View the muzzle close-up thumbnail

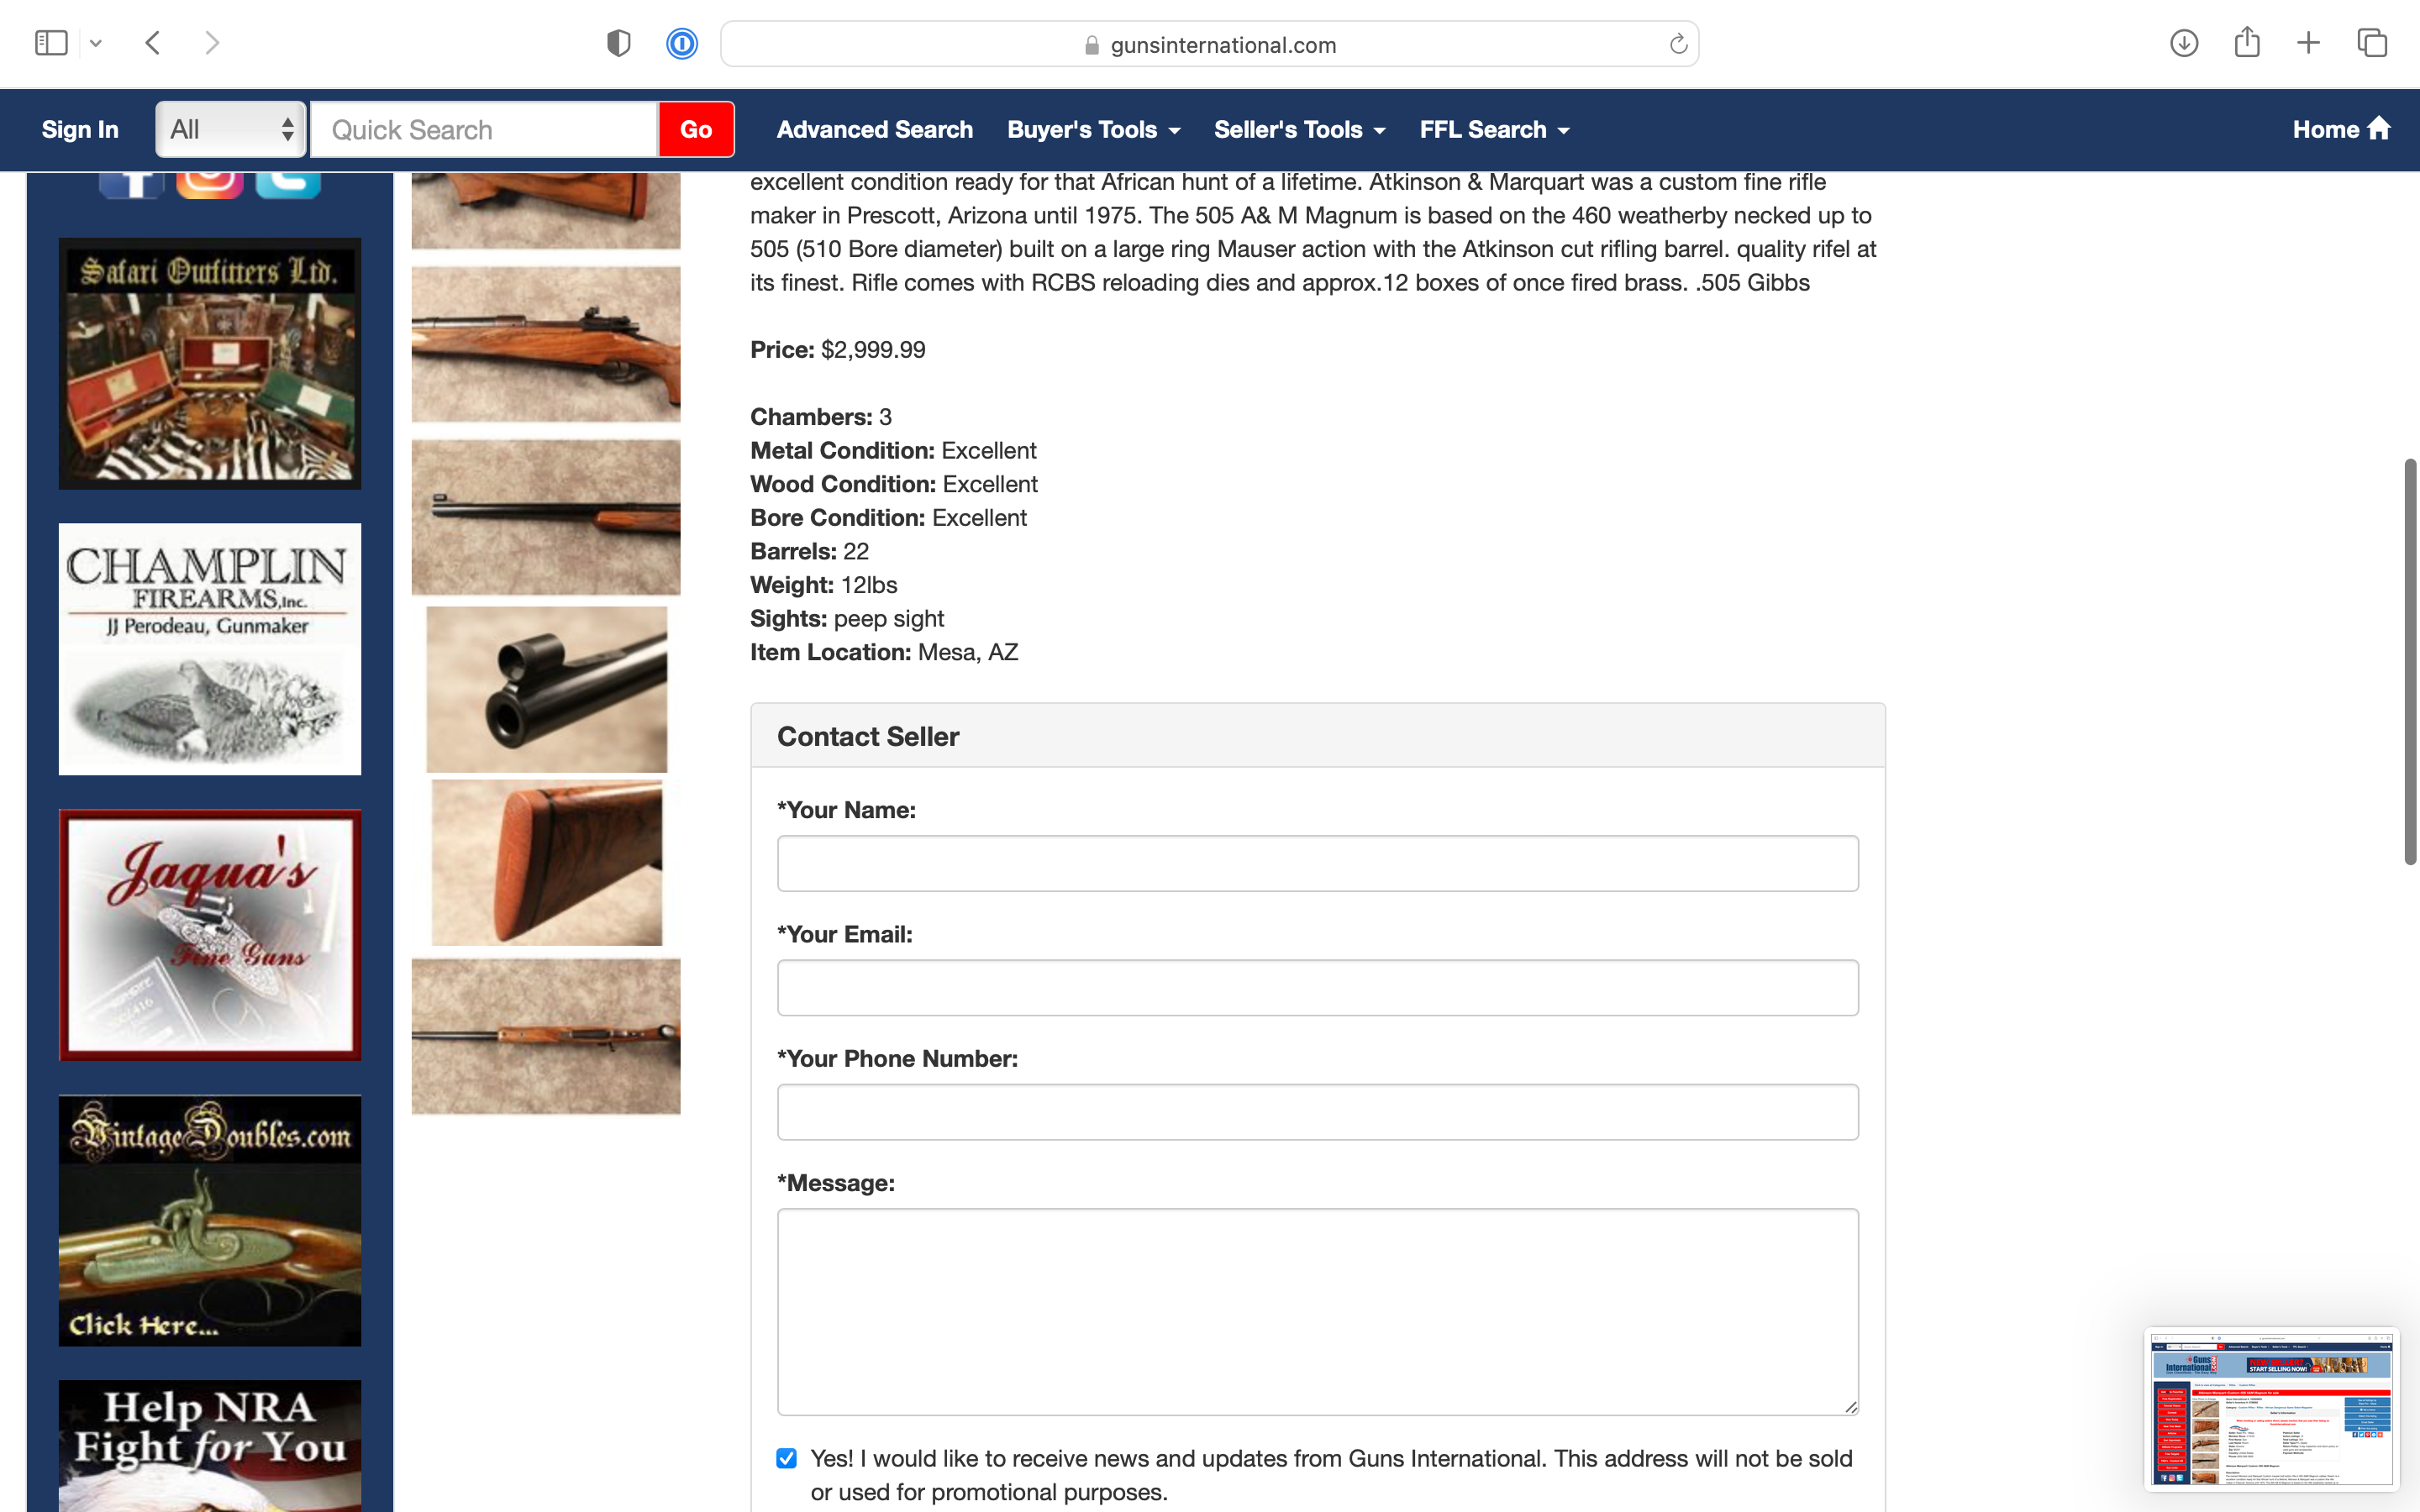pos(546,689)
